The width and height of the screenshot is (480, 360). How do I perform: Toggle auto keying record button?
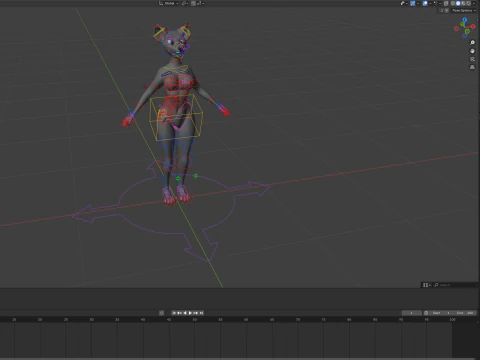(x=161, y=313)
